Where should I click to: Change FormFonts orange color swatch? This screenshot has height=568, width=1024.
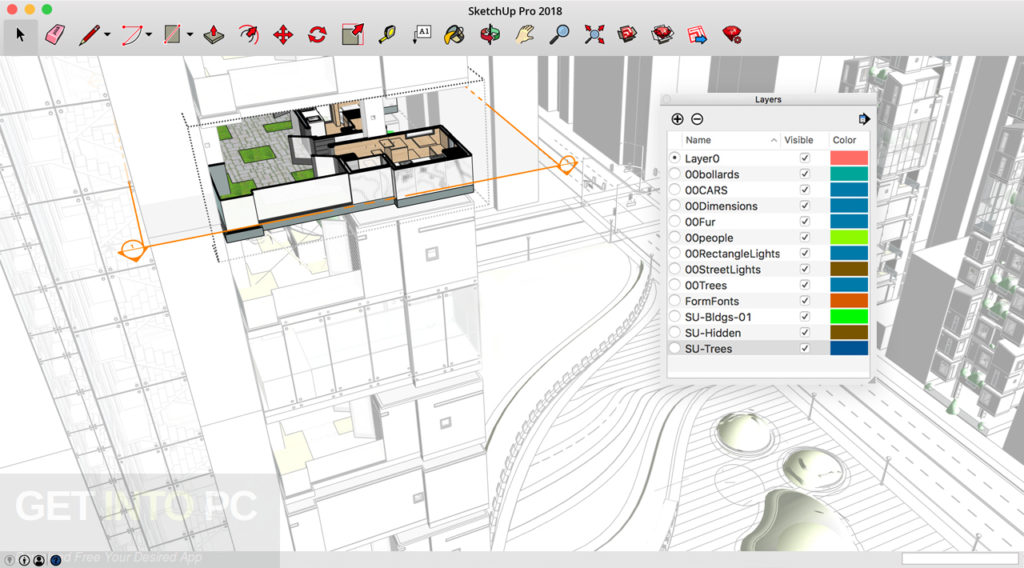click(x=849, y=301)
